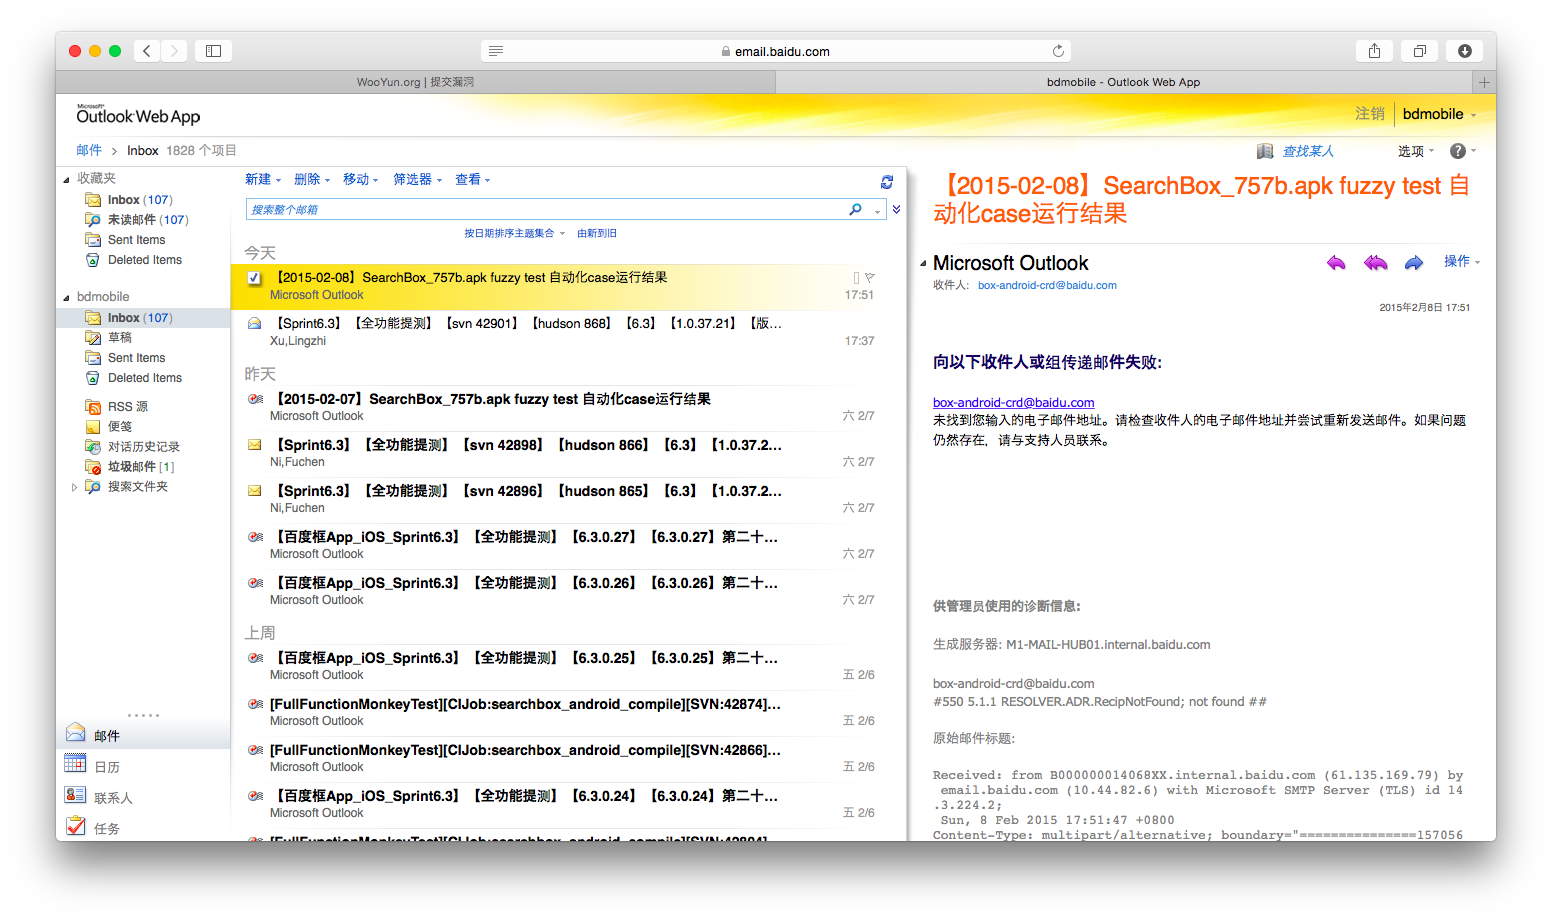Refresh the message list
Image resolution: width=1552 pixels, height=921 pixels.
[x=886, y=182]
